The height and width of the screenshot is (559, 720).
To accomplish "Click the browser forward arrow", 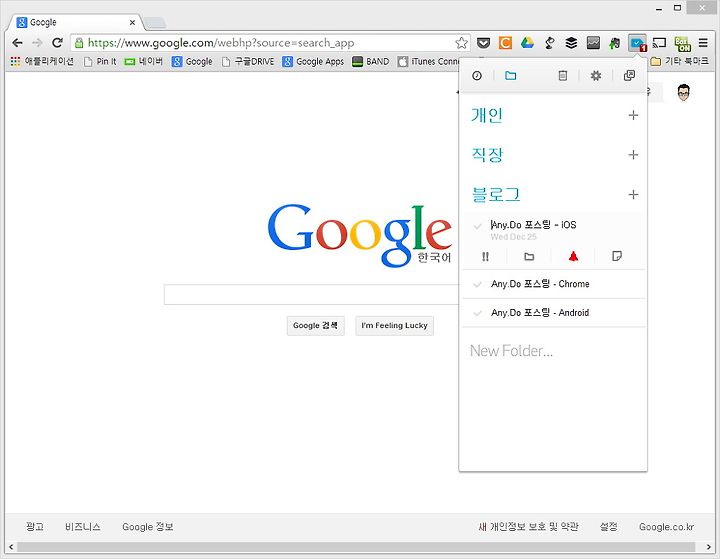I will [37, 43].
